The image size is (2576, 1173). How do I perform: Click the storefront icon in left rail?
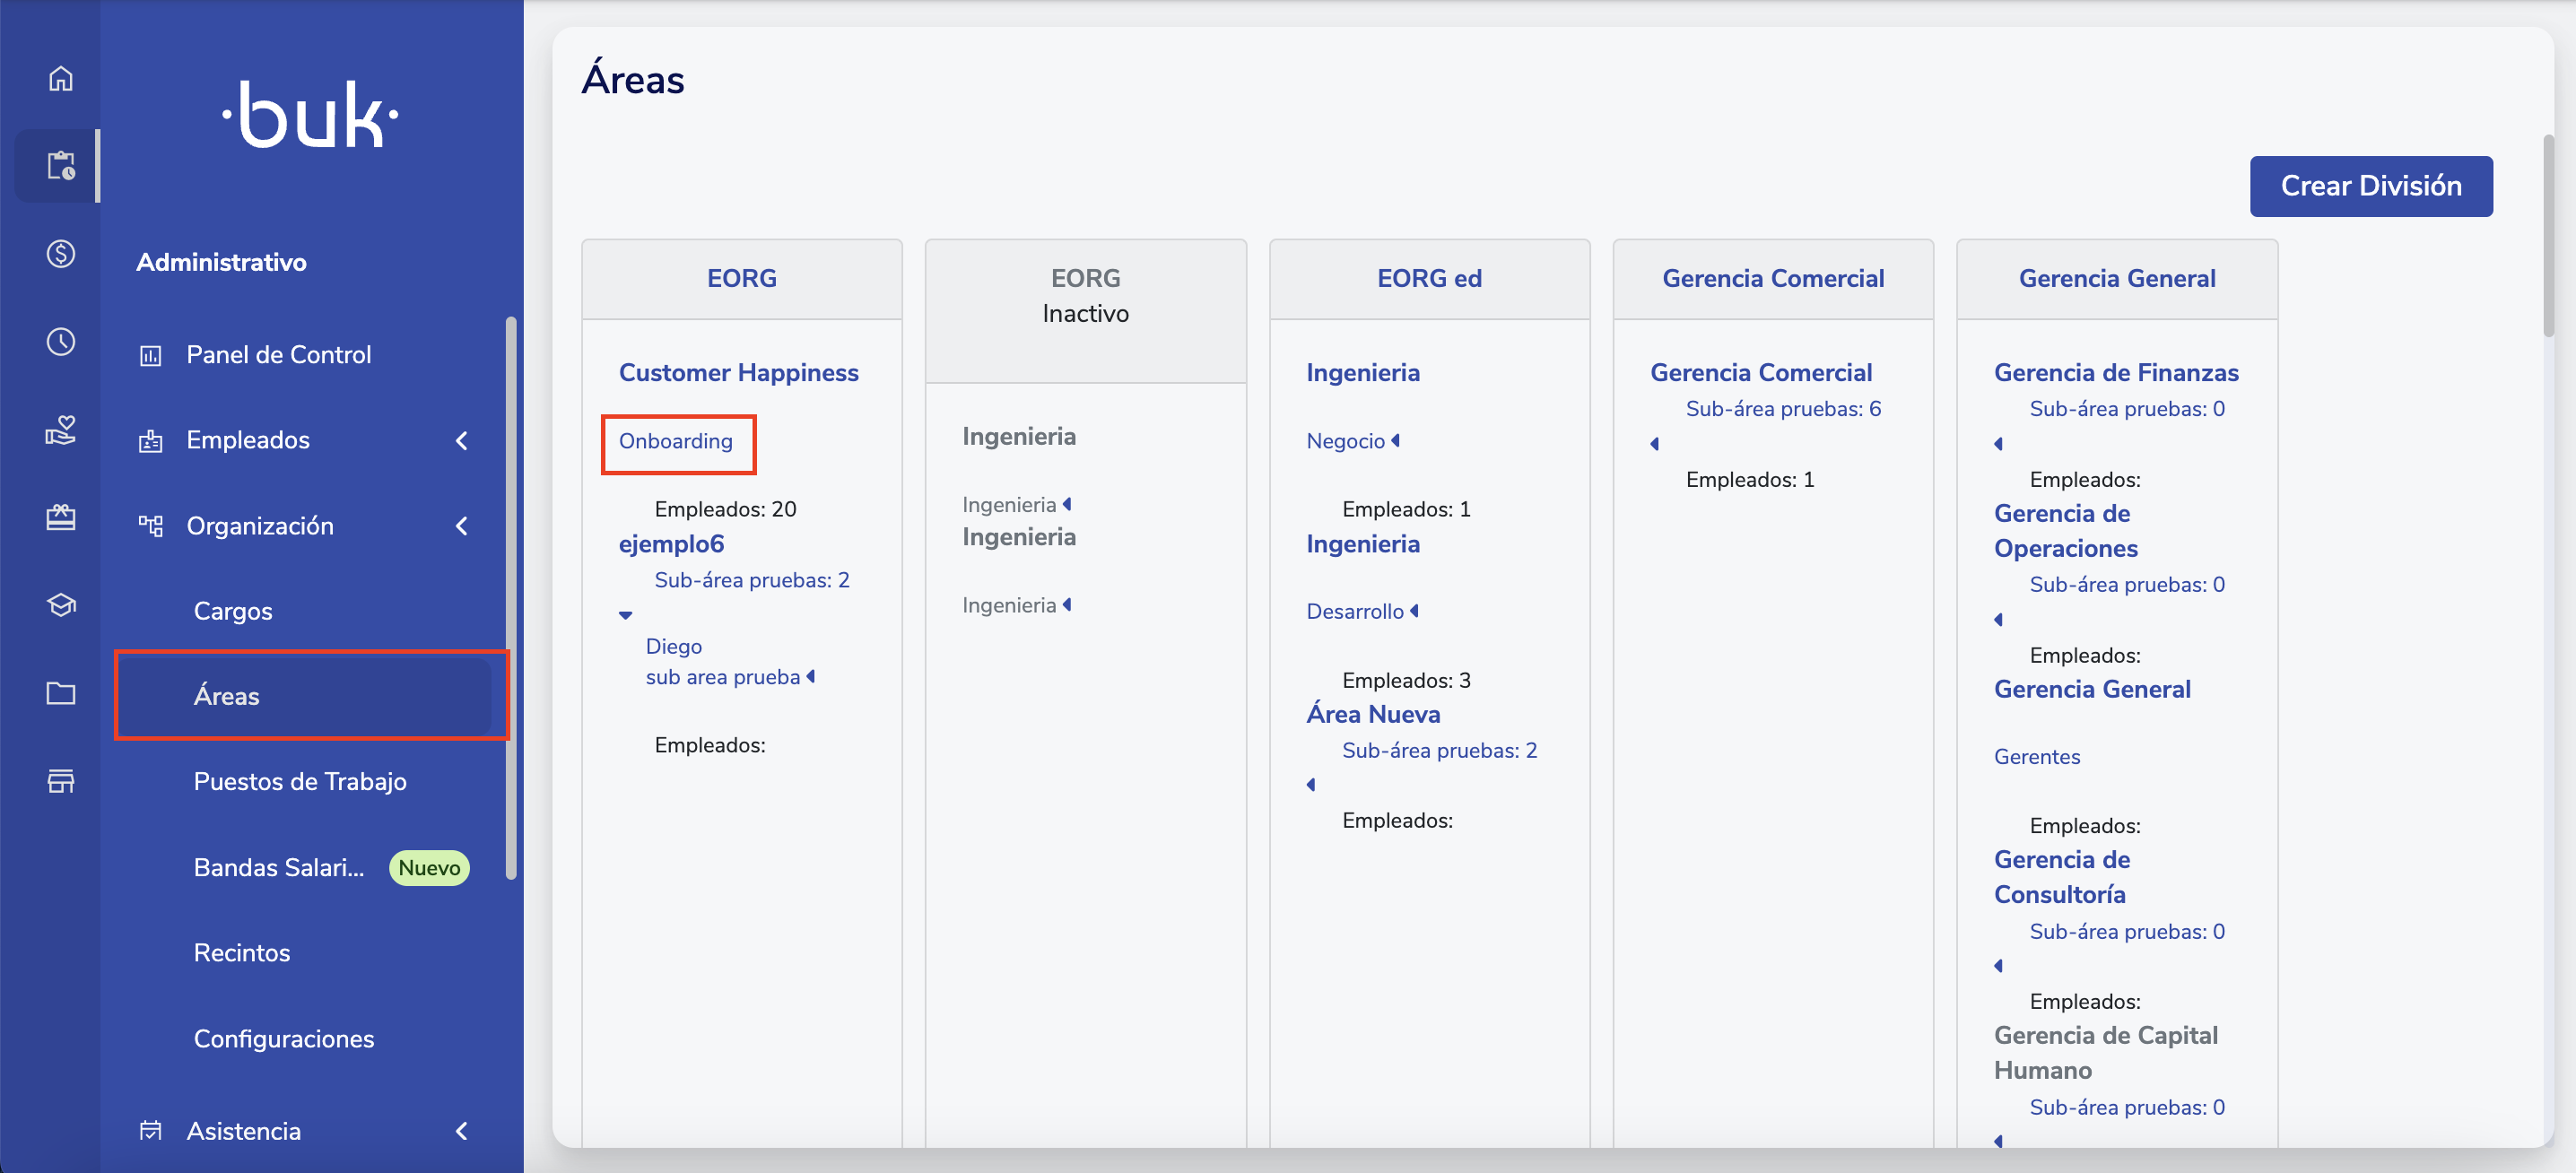[x=61, y=781]
